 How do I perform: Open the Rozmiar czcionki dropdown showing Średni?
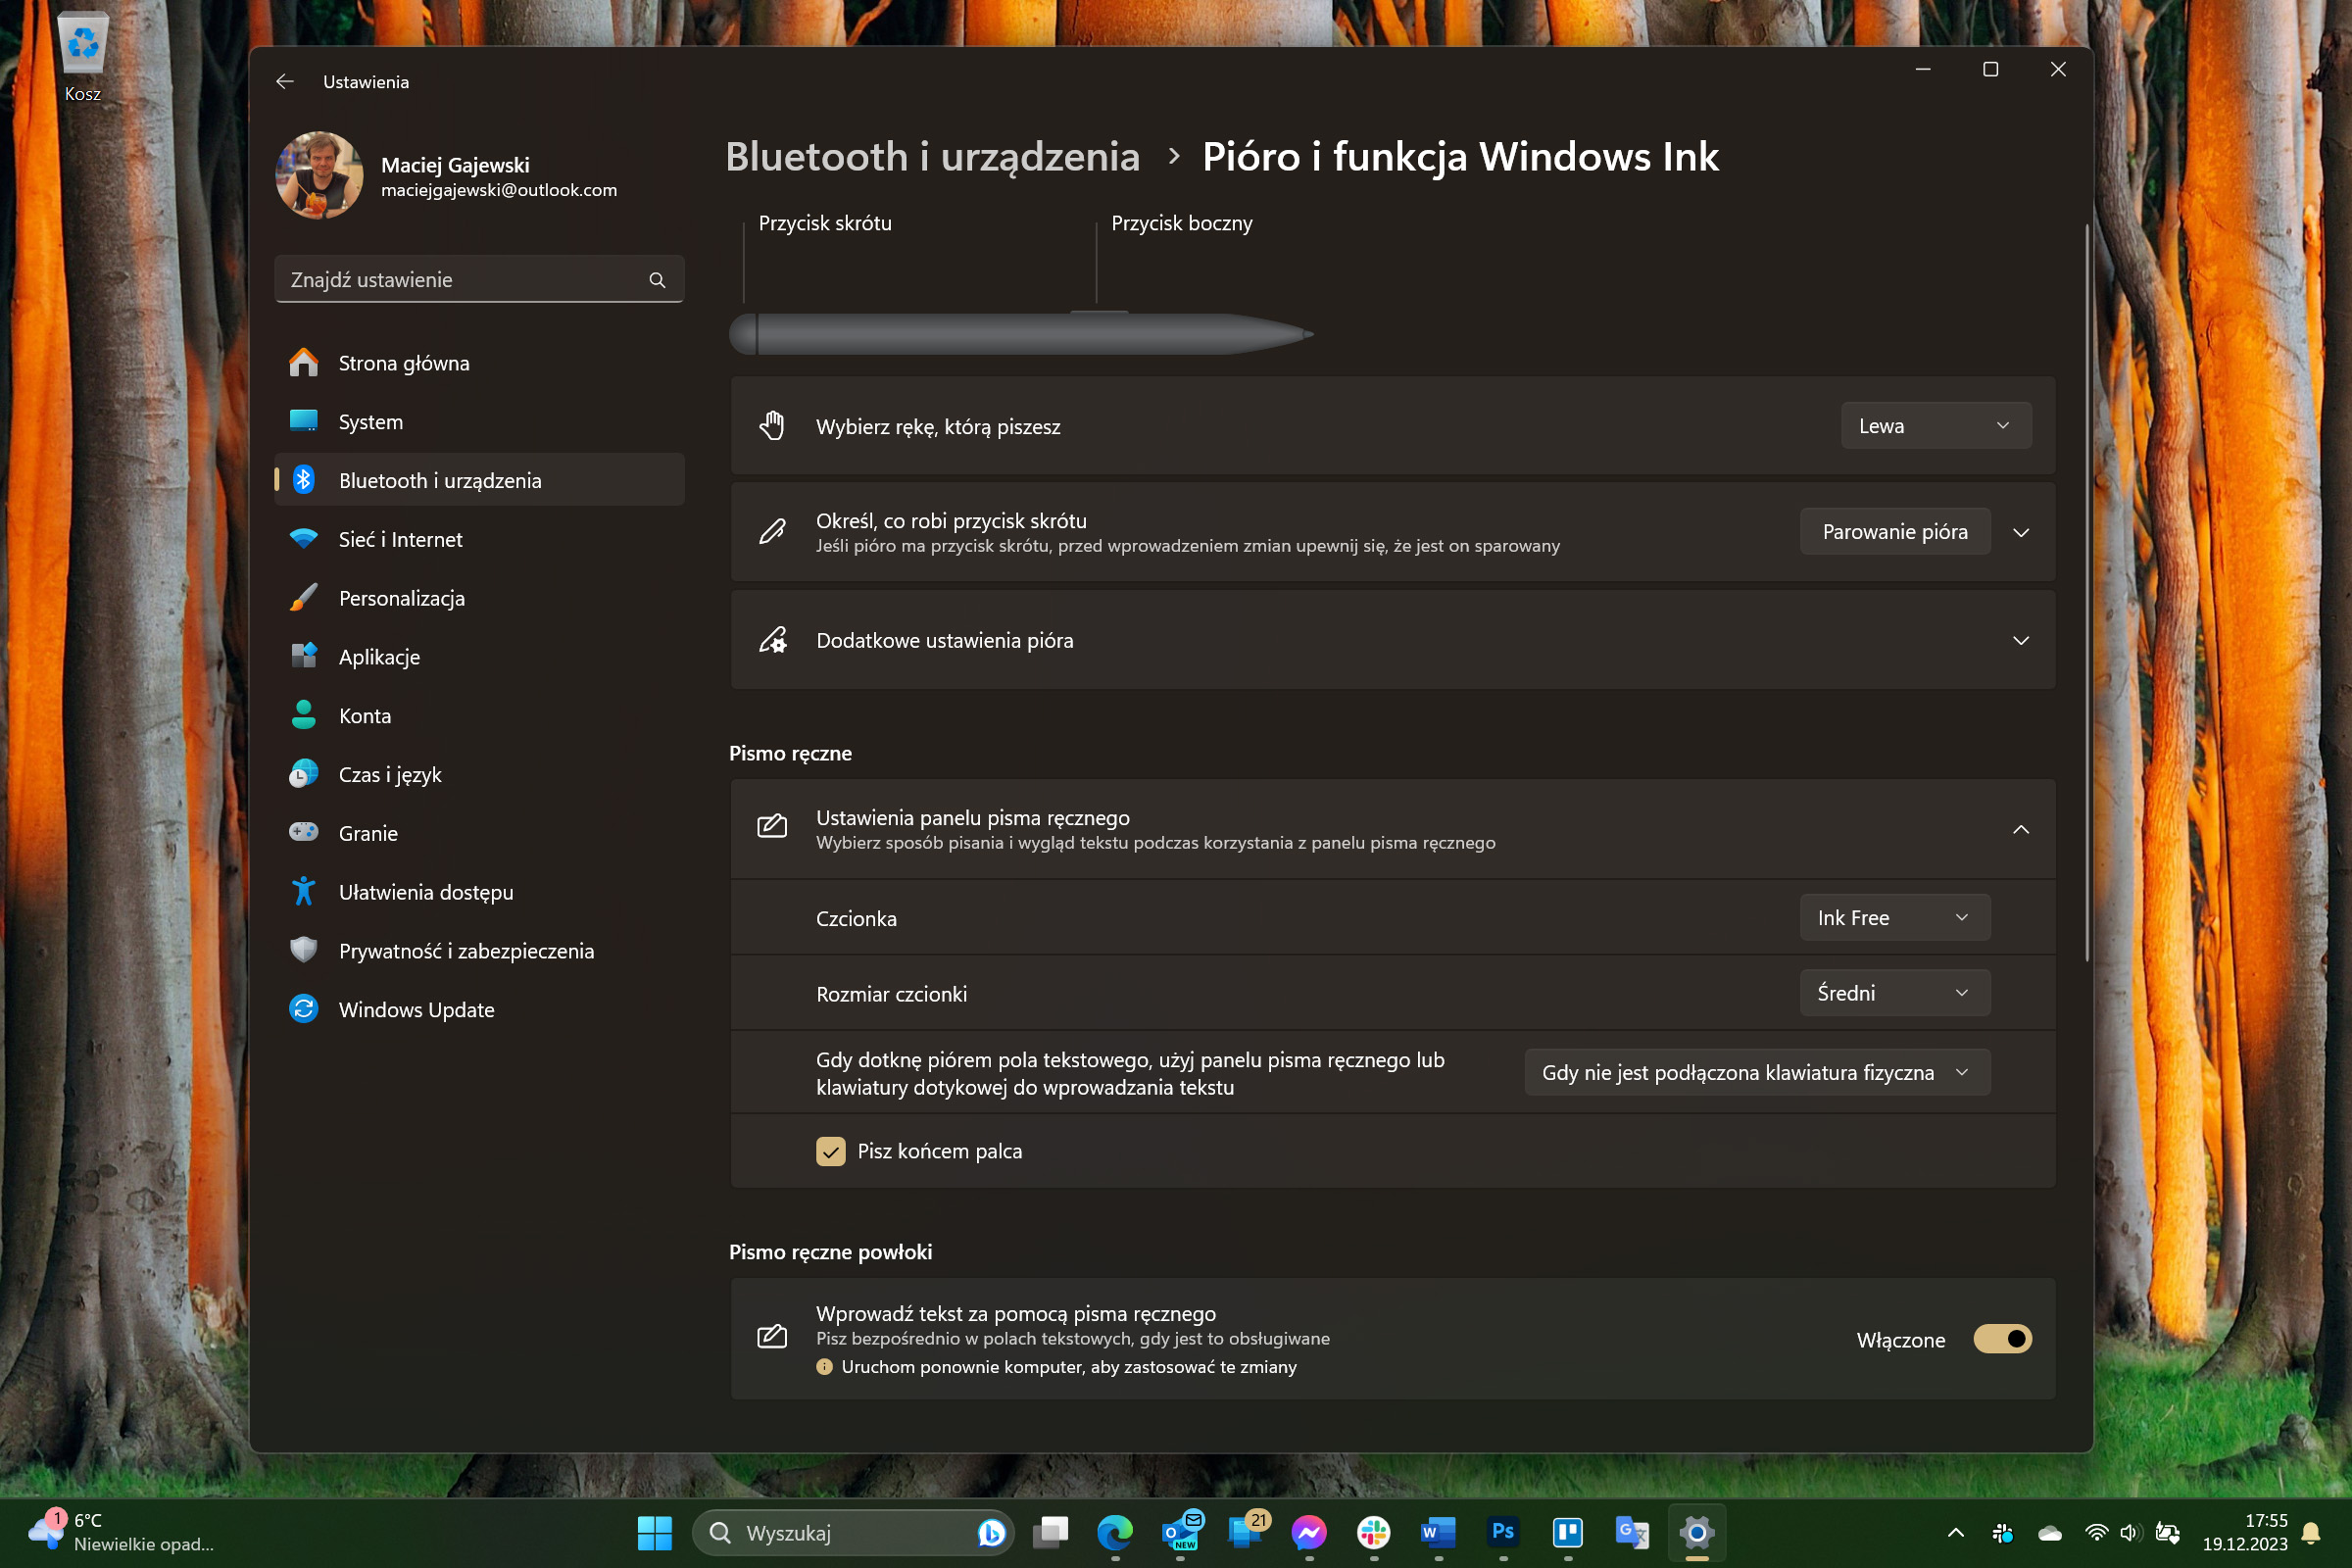(1895, 993)
